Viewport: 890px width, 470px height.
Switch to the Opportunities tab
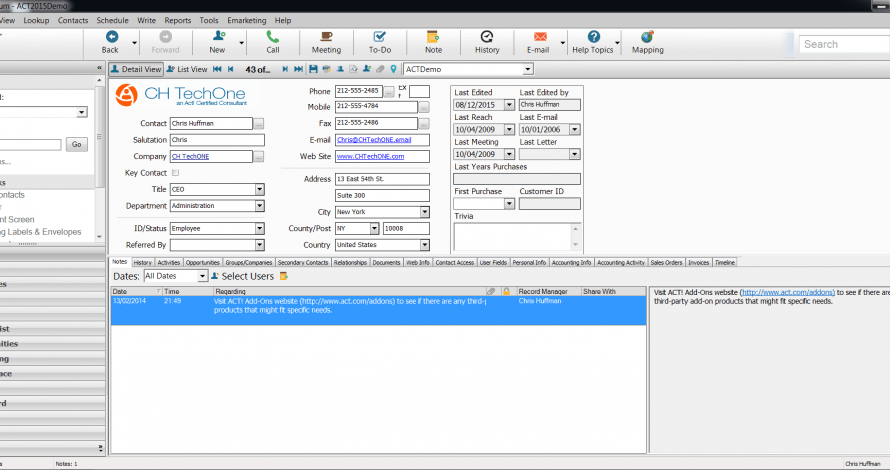[x=203, y=262]
